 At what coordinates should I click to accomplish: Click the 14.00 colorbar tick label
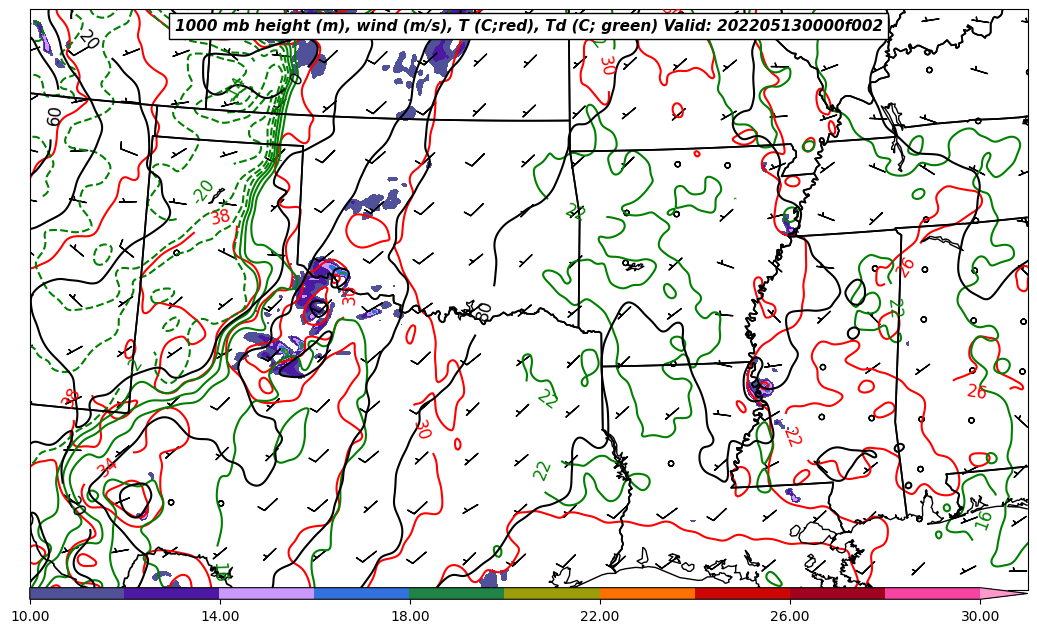point(220,616)
